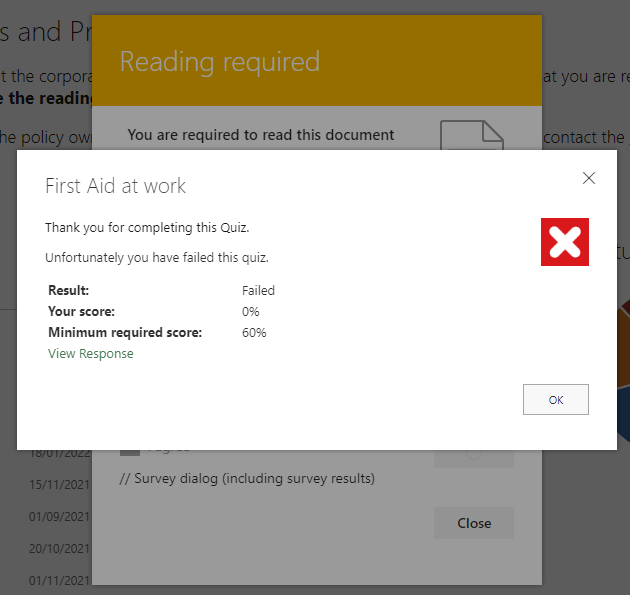Click the First Aid at work title

click(116, 186)
